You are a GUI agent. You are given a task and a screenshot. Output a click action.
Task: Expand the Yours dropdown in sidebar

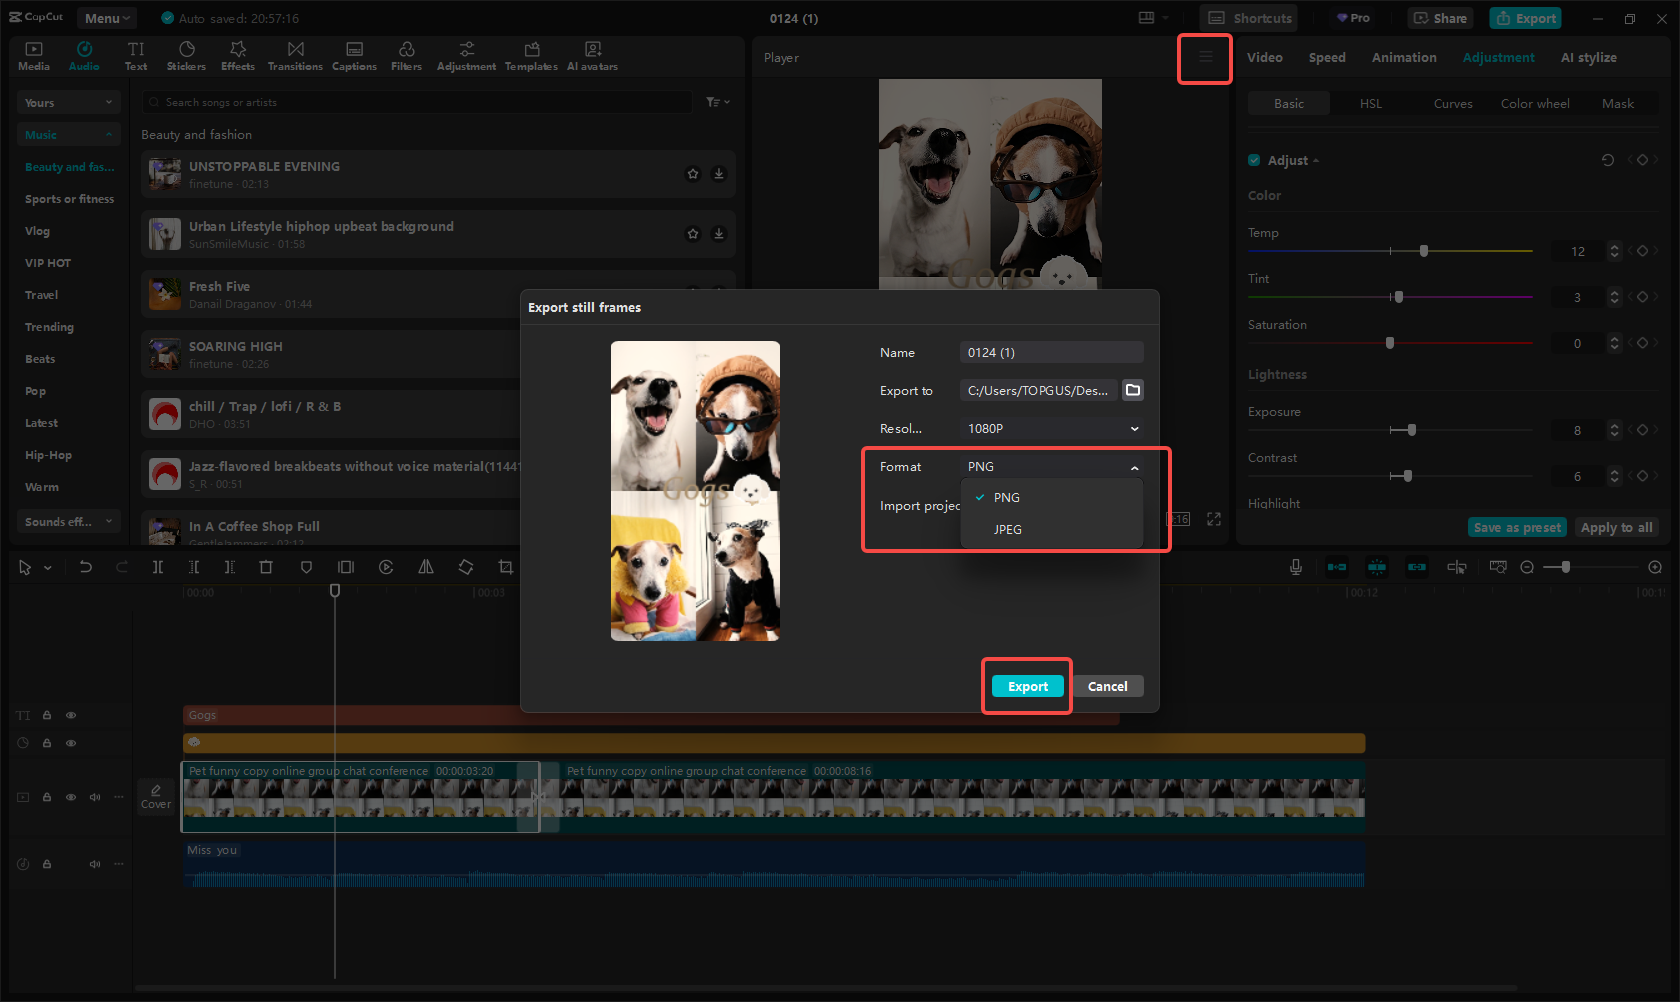pos(68,103)
